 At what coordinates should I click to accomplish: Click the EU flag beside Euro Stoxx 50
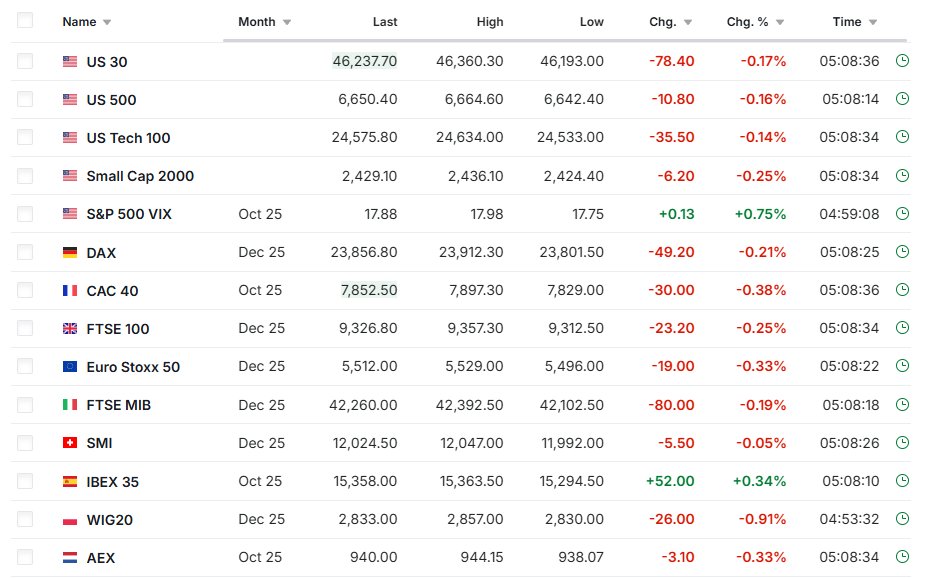click(70, 367)
